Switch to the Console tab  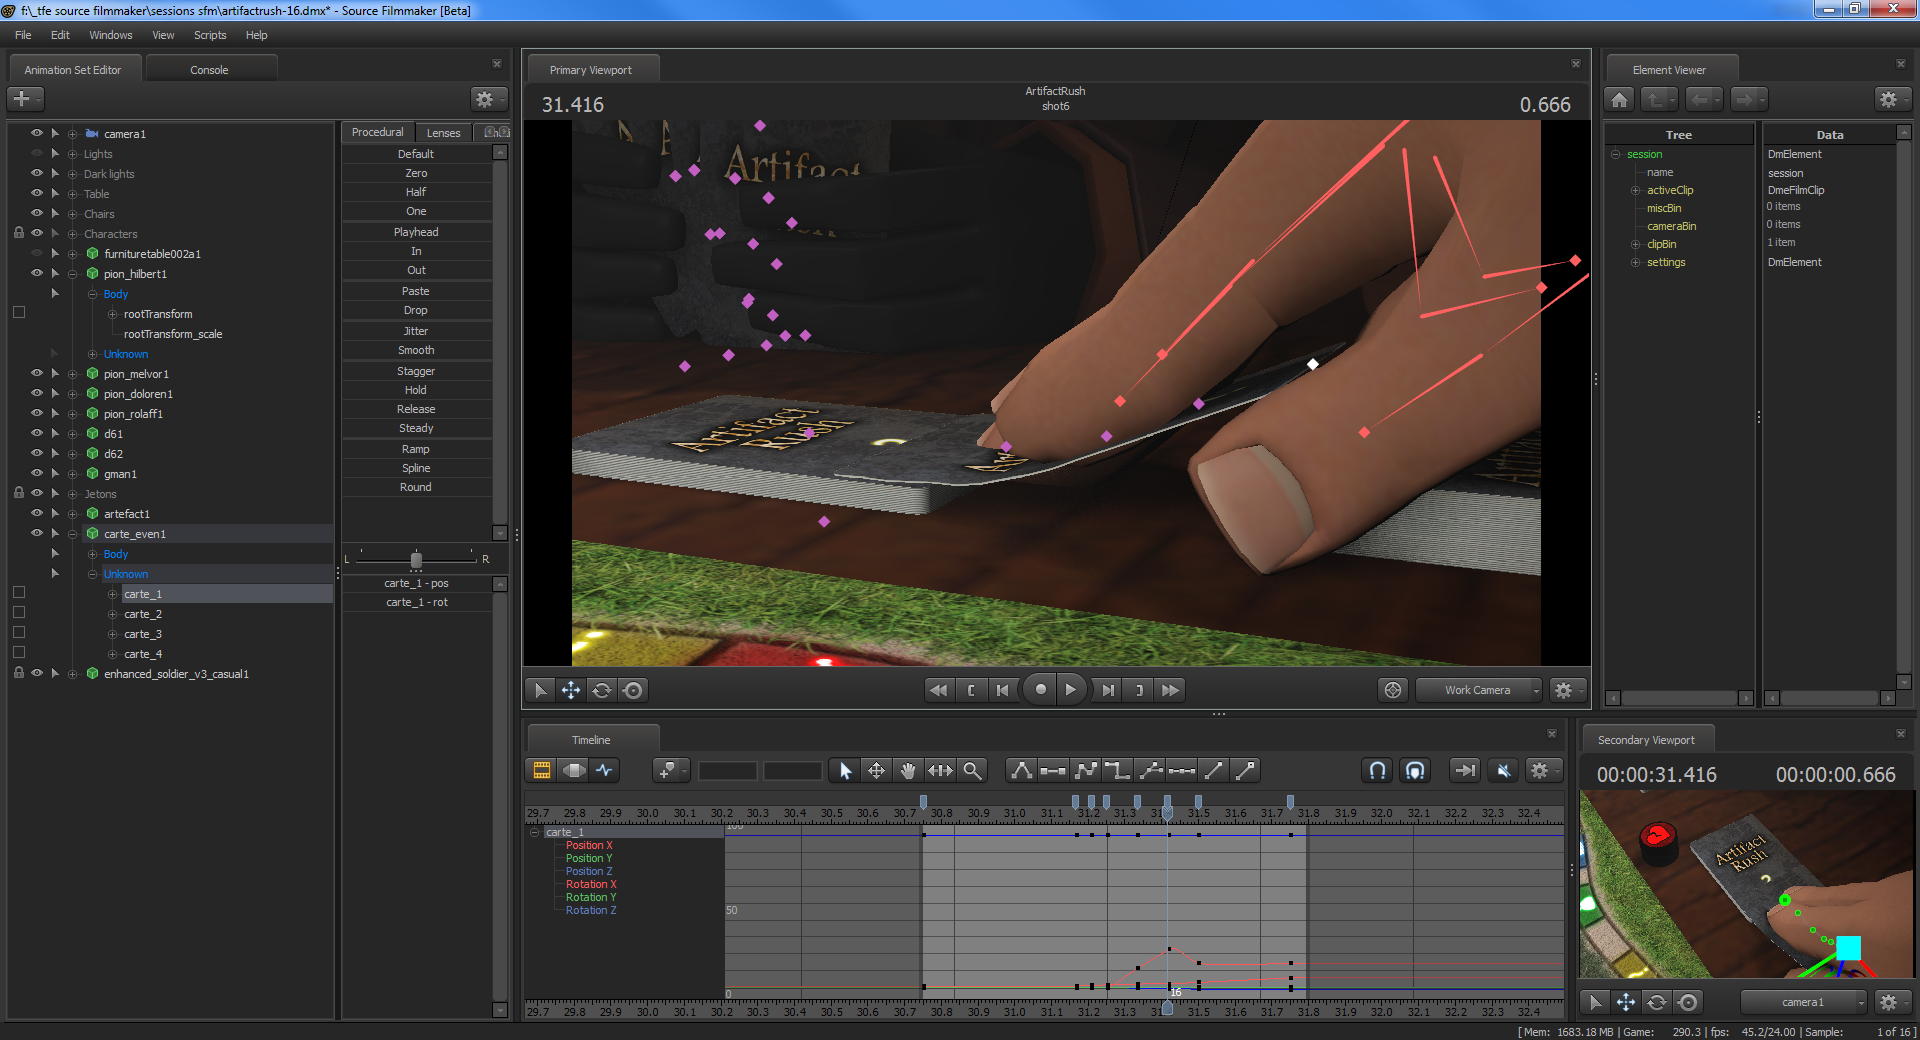[210, 69]
